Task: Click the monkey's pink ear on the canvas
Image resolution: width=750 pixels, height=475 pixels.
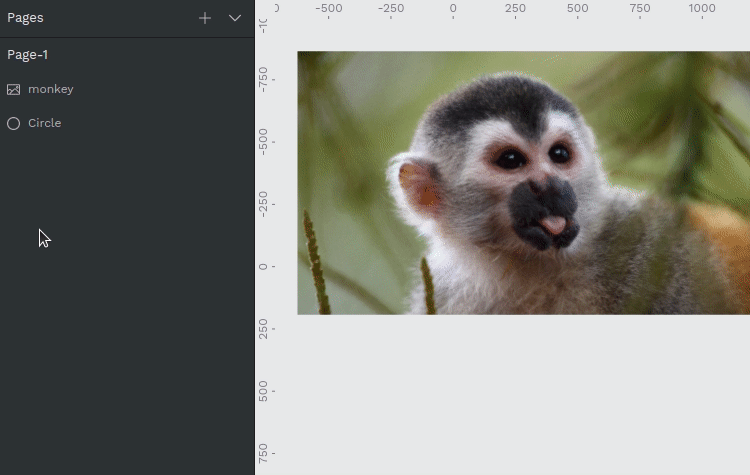Action: [418, 187]
